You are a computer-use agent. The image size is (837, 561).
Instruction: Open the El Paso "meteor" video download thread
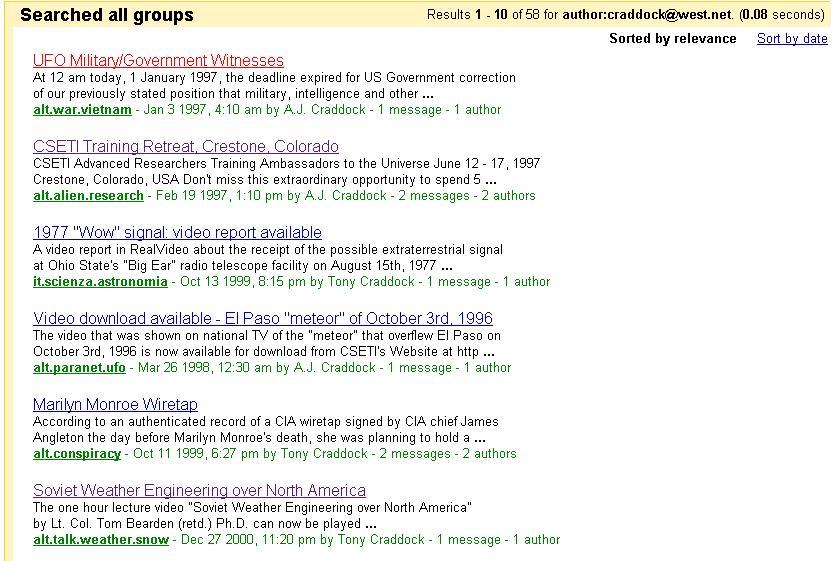(263, 318)
